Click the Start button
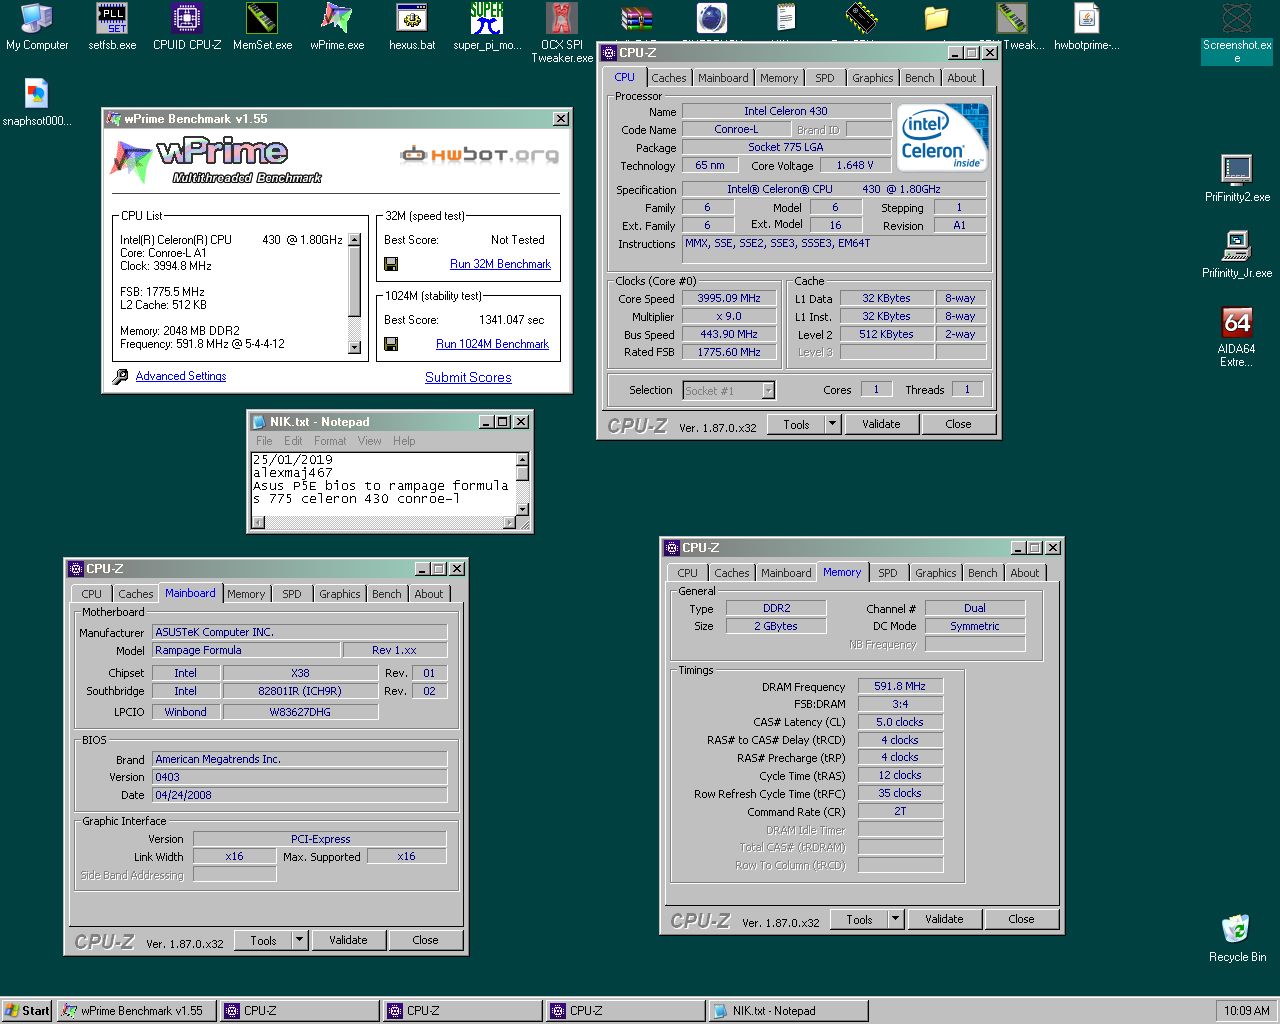The height and width of the screenshot is (1024, 1280). (x=27, y=1011)
